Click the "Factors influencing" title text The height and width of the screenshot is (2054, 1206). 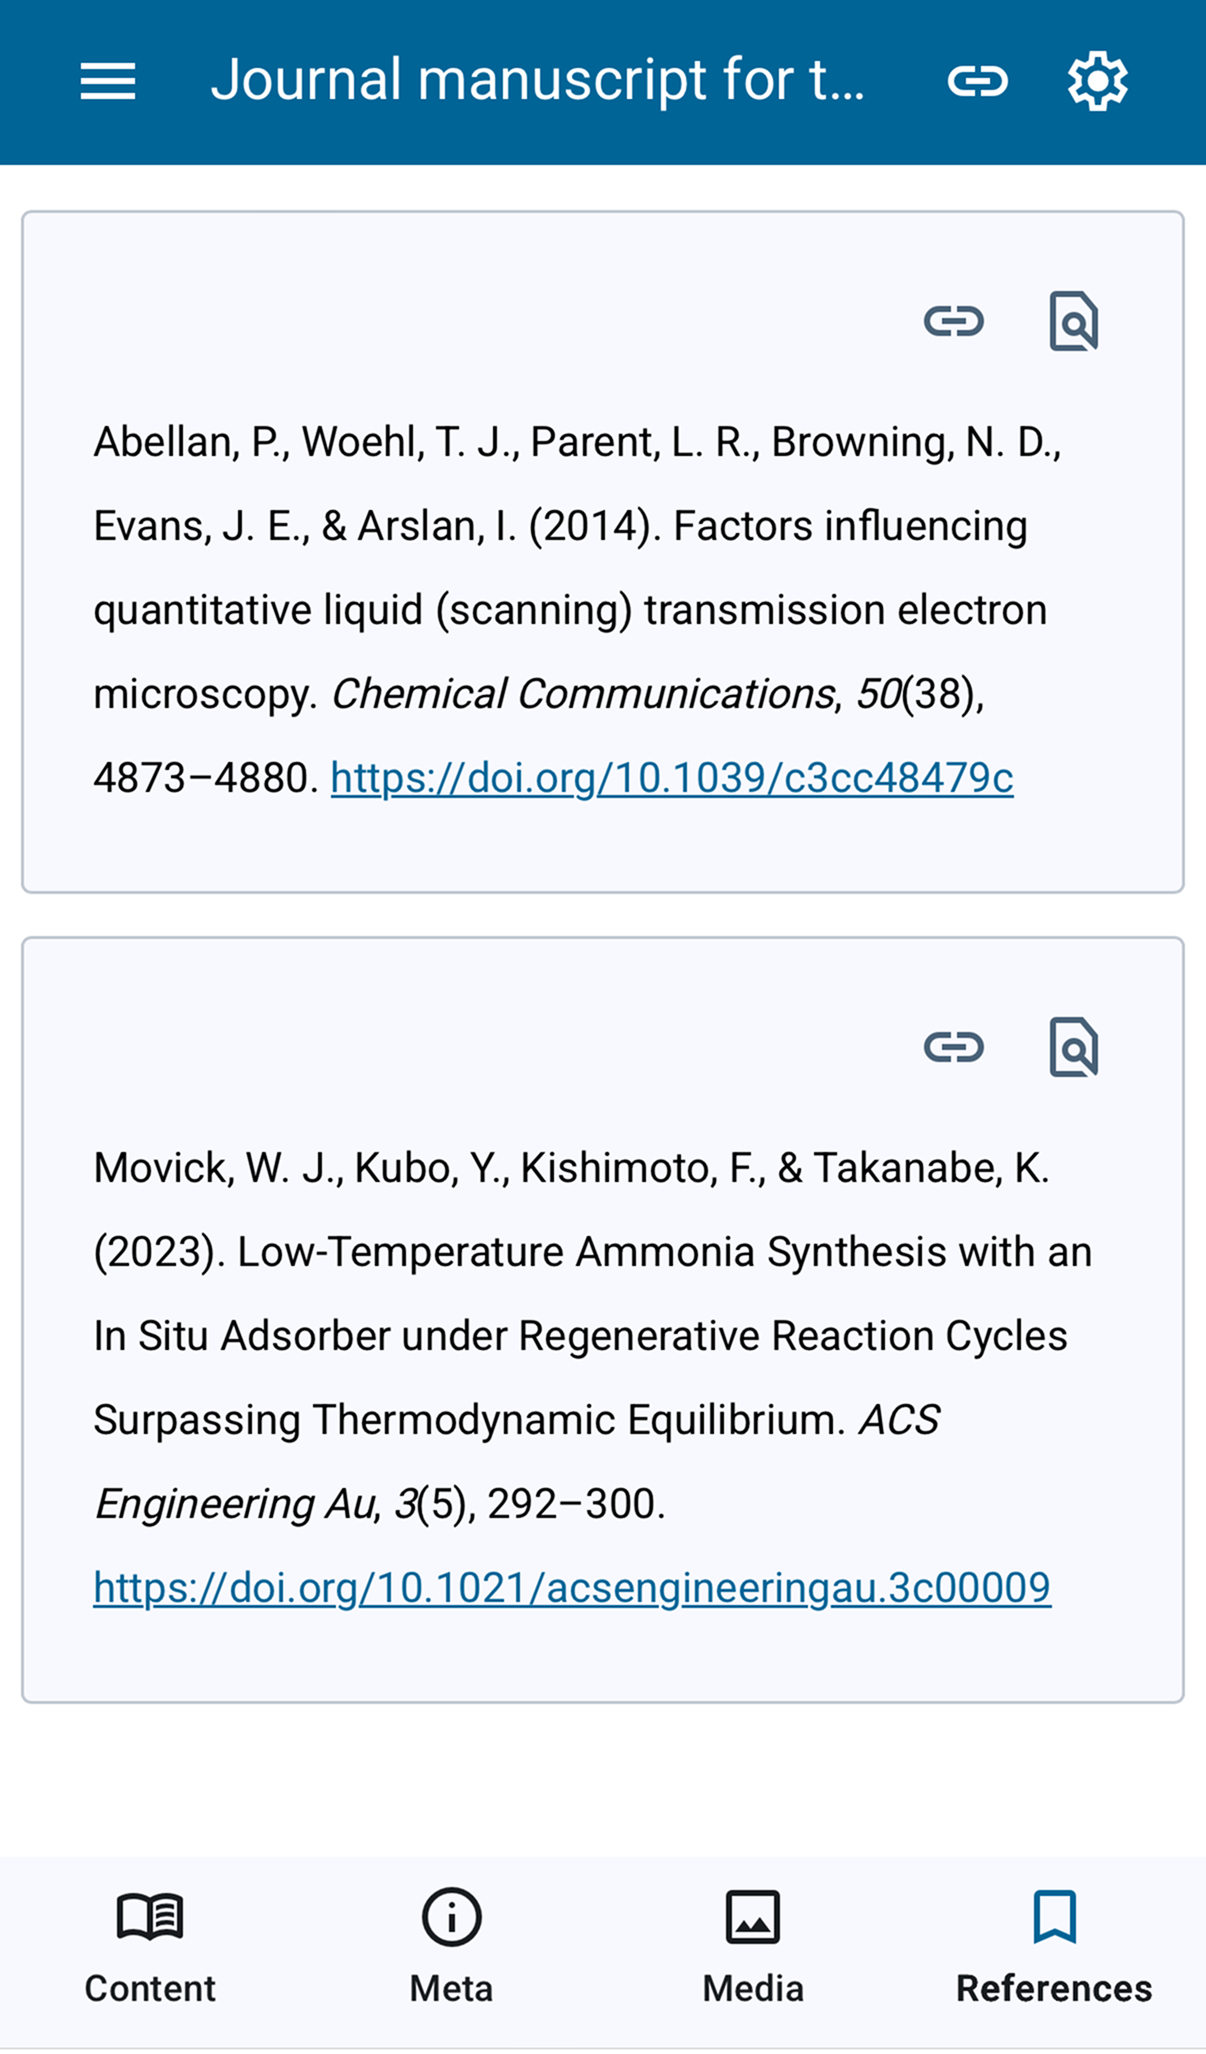[x=850, y=526]
